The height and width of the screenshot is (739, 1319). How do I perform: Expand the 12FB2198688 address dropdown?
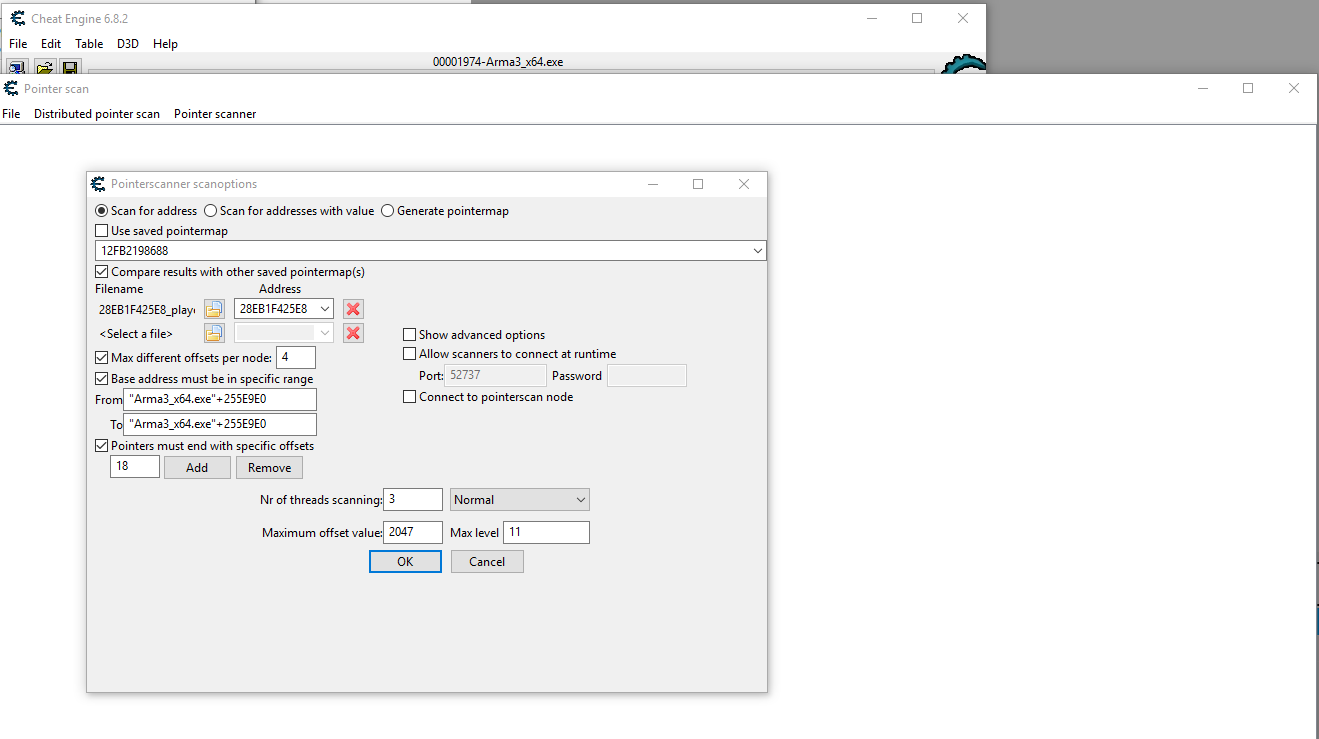click(x=757, y=251)
